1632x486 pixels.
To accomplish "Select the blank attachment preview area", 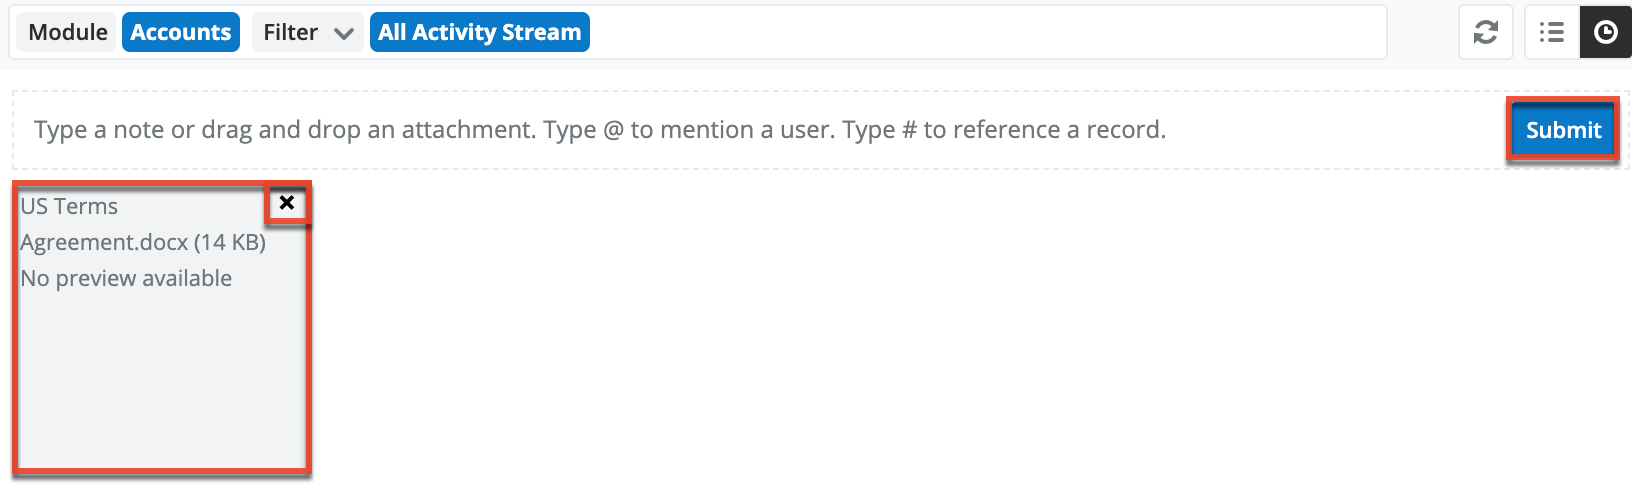I will [160, 380].
